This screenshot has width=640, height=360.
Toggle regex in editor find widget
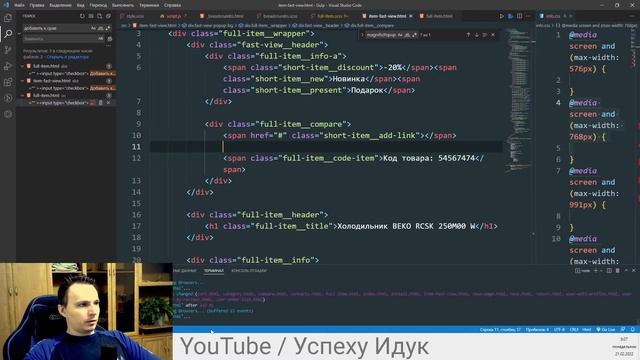(414, 35)
